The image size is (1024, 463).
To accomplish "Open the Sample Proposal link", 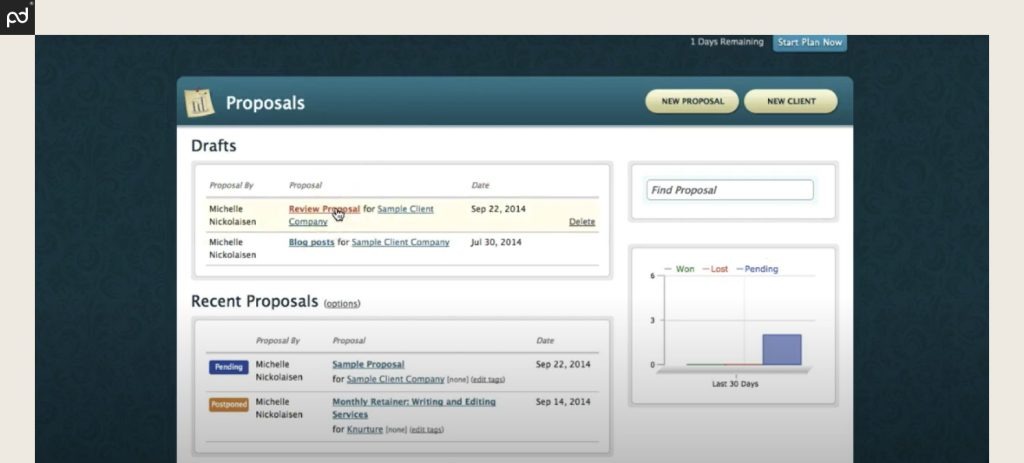I will 368,365.
